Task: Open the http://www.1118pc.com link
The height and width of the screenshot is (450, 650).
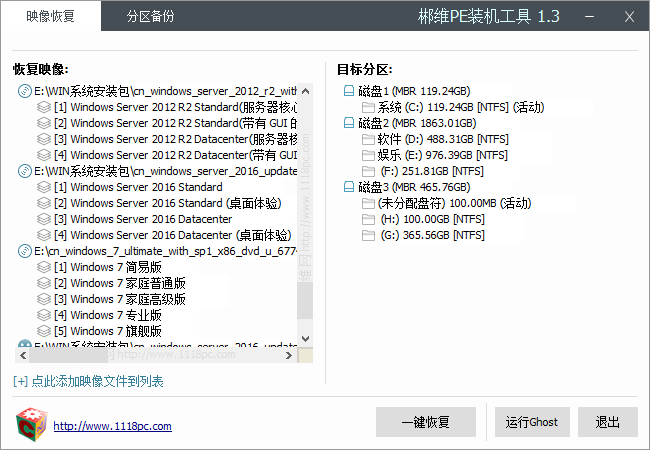Action: [112, 426]
